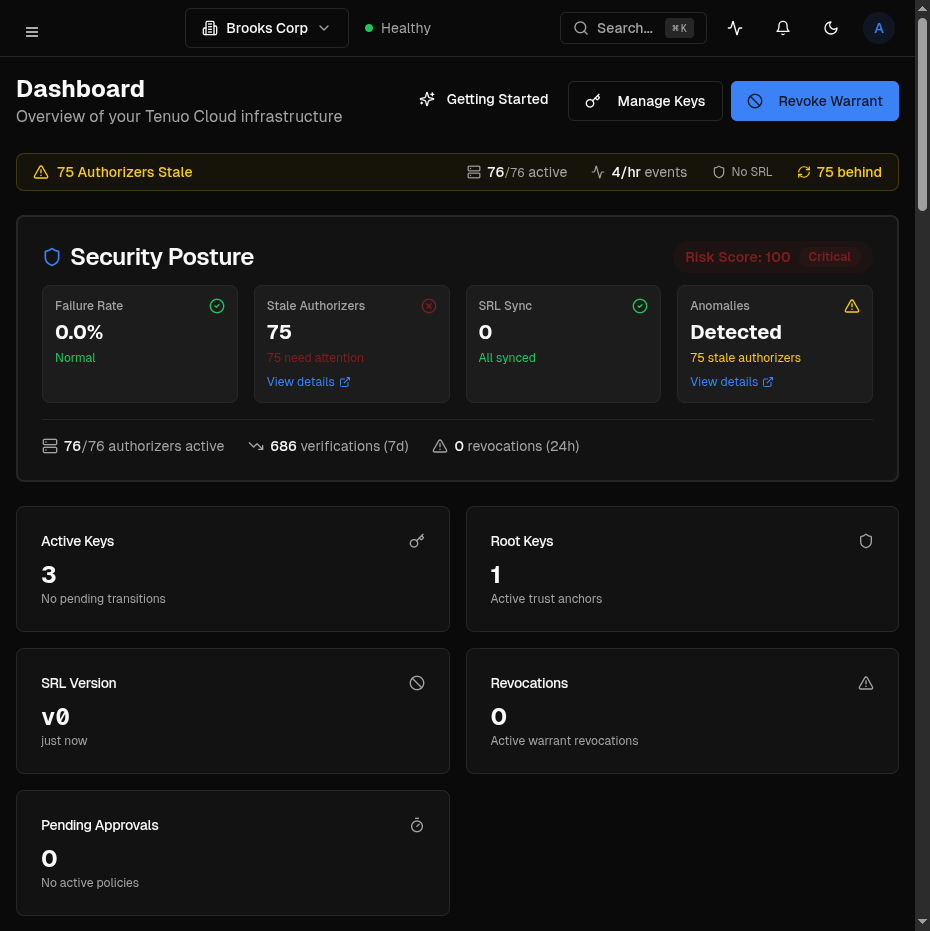Click the Anomalies warning triangle icon
Image resolution: width=930 pixels, height=931 pixels.
tap(852, 306)
